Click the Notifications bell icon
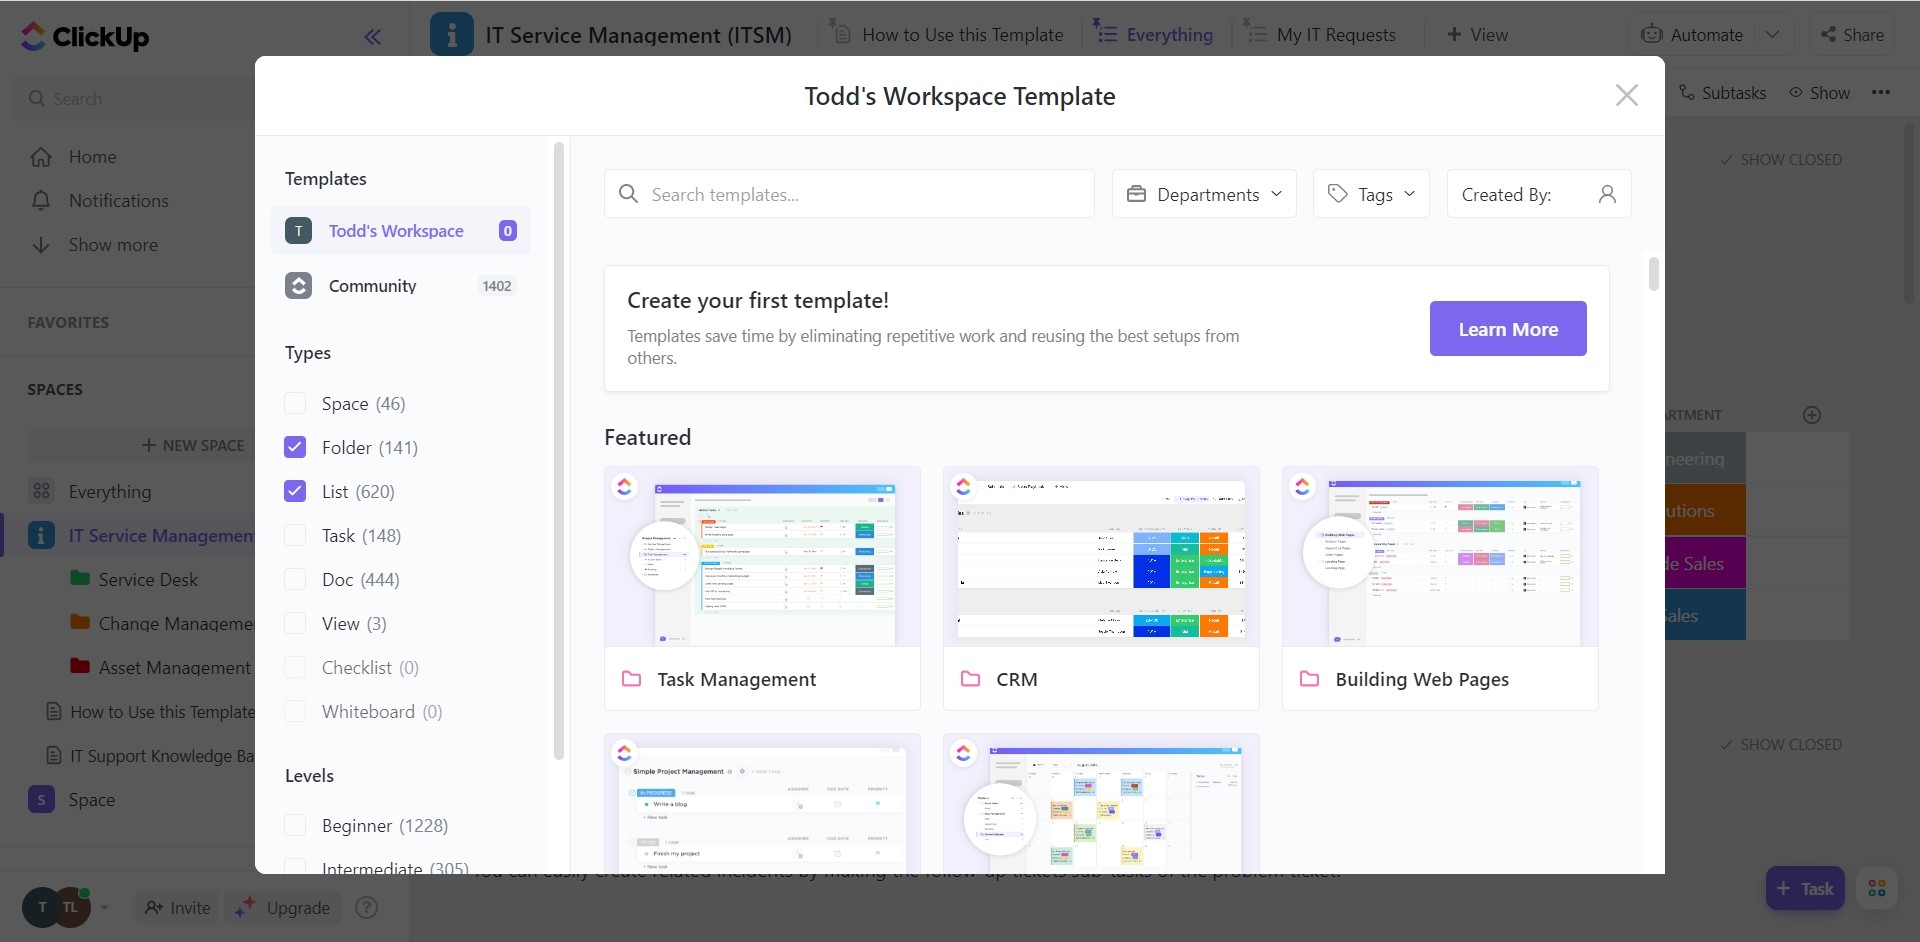 coord(41,201)
